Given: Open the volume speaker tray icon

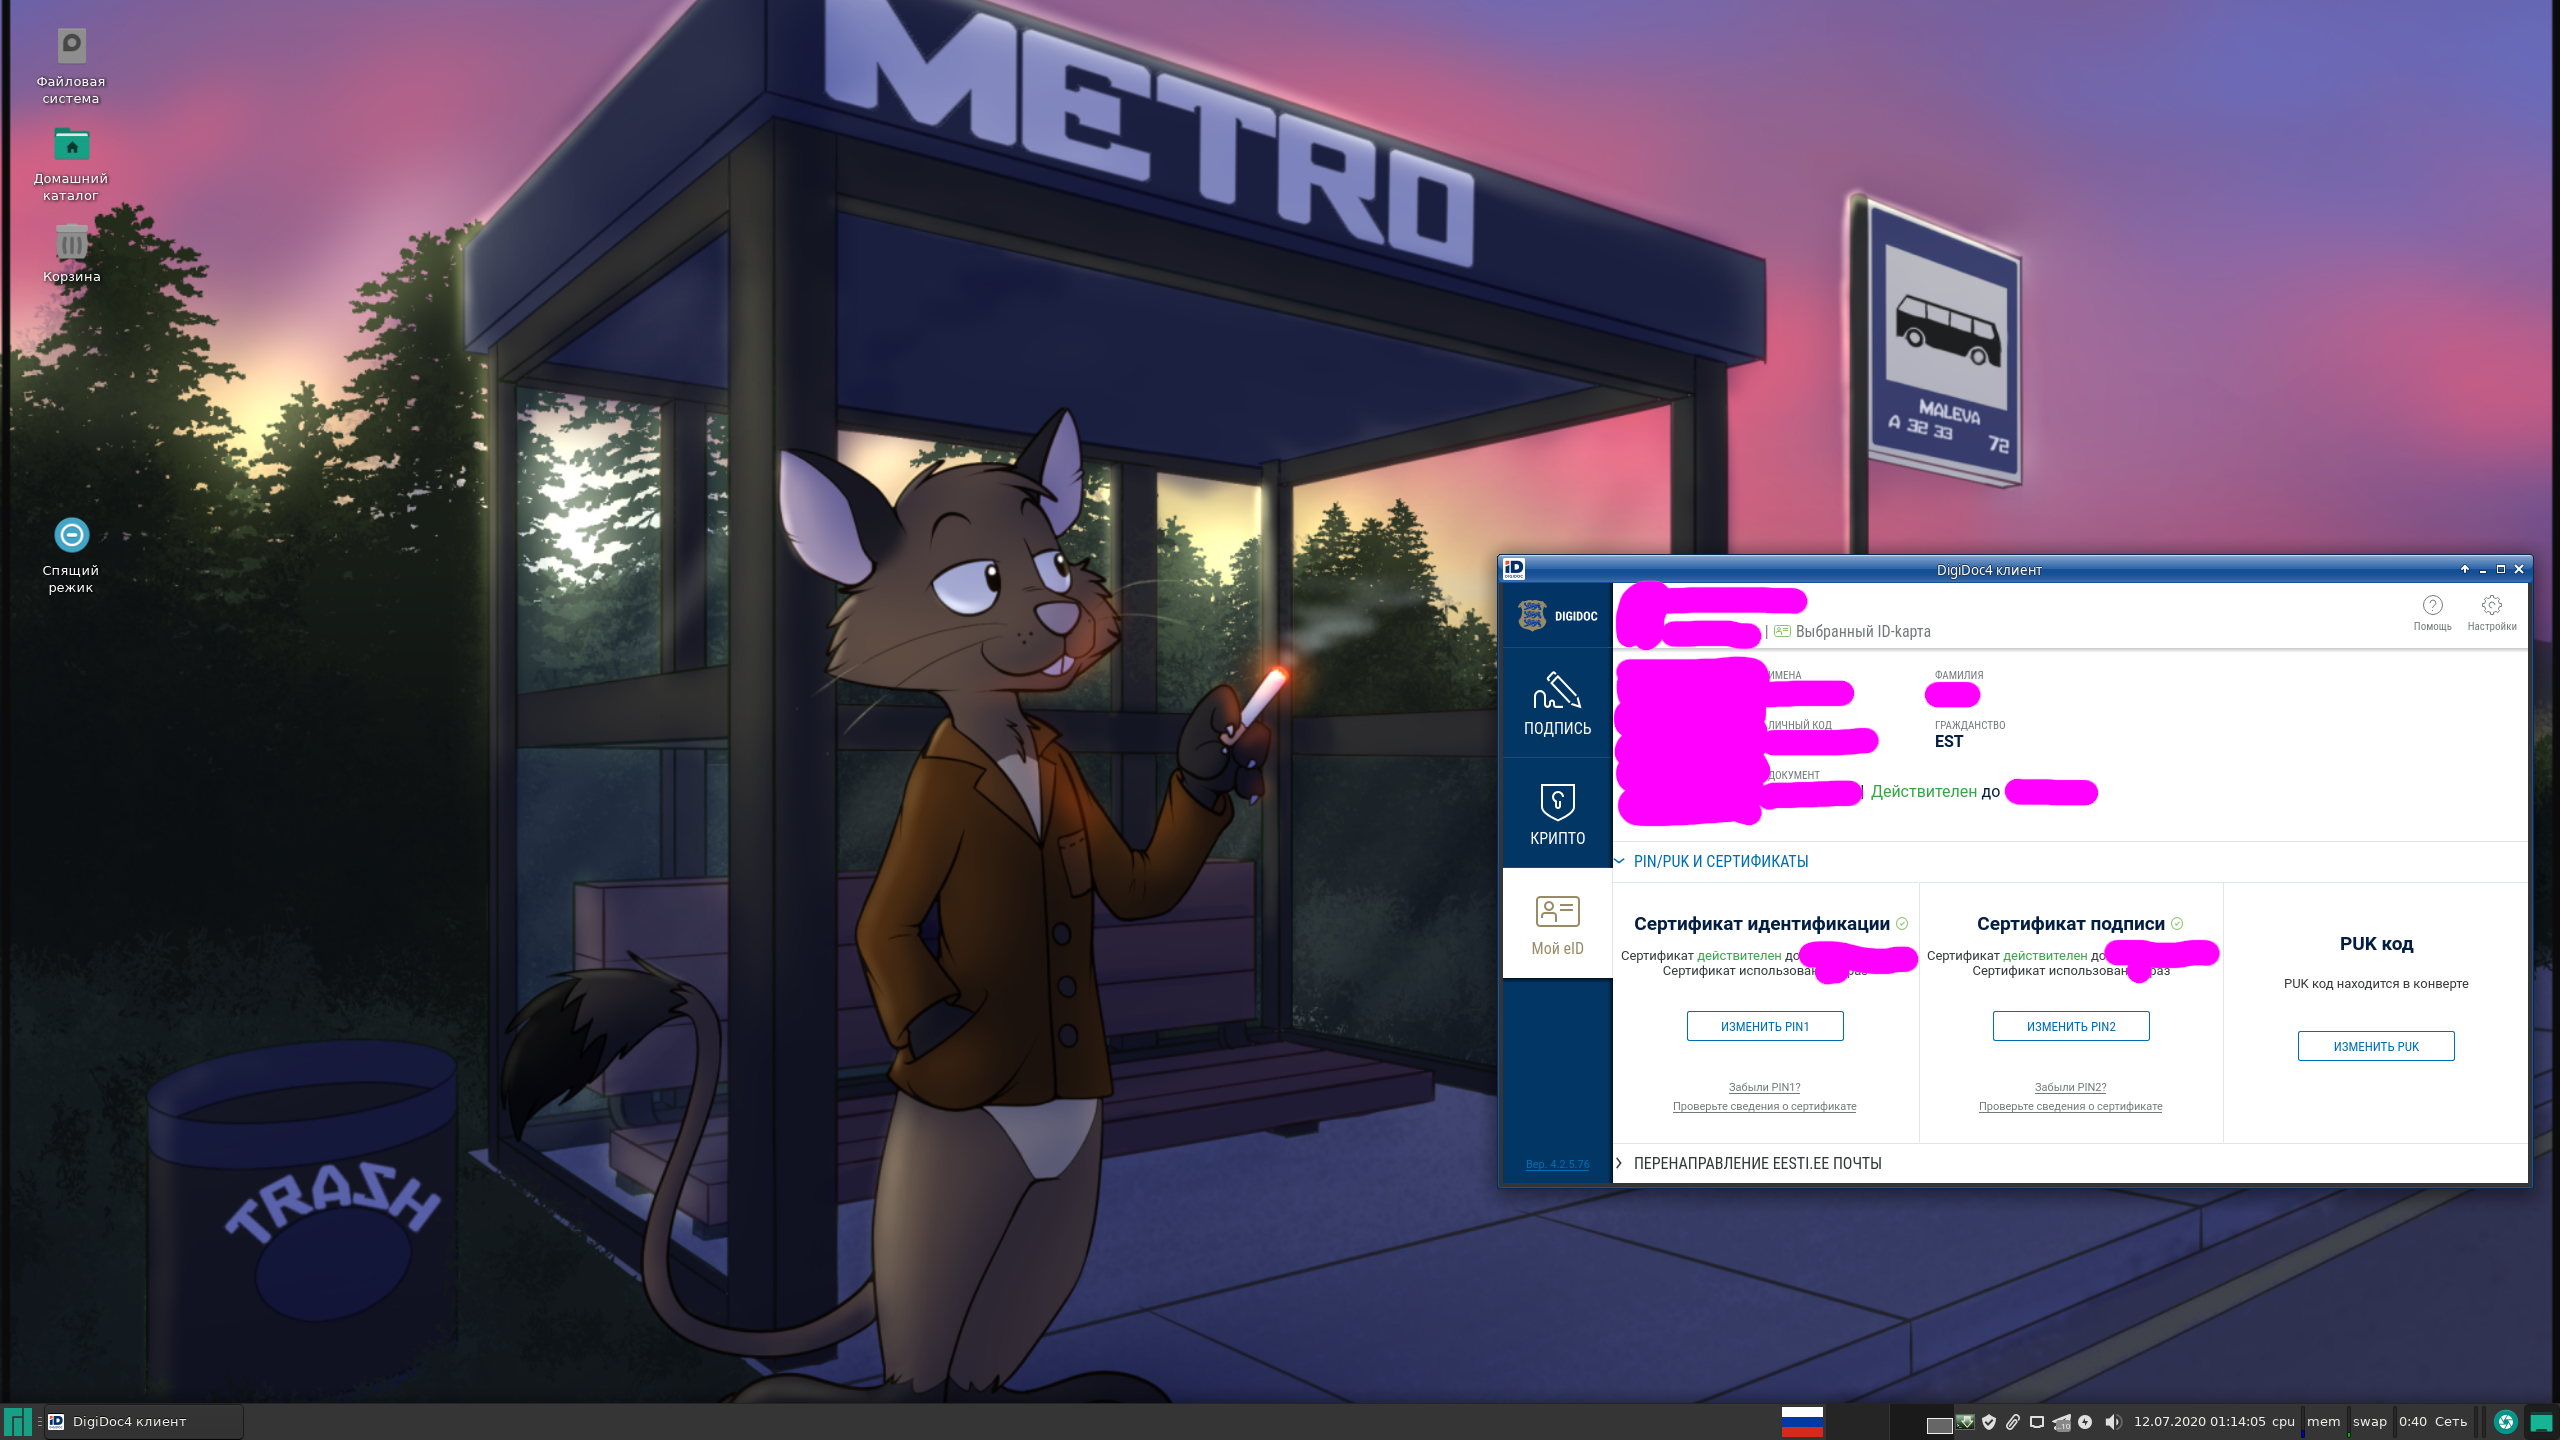Looking at the screenshot, I should (2112, 1421).
